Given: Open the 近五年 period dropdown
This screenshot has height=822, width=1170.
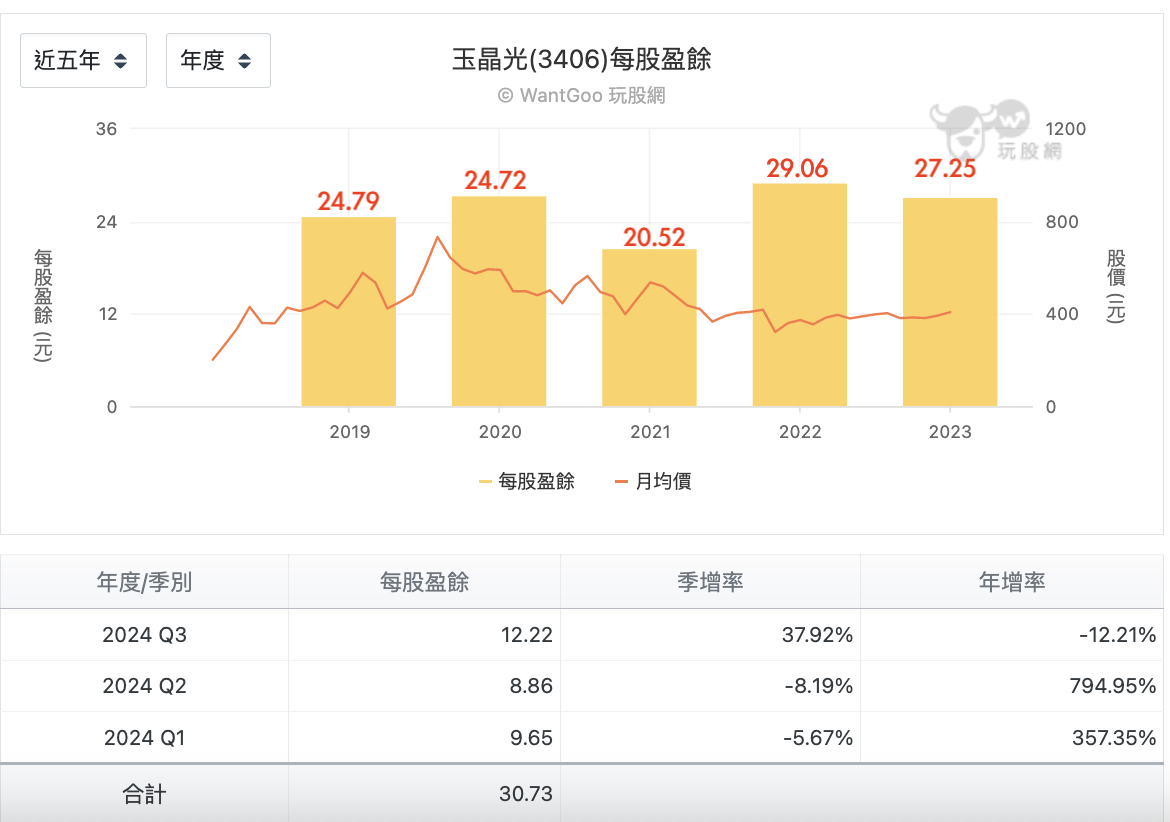Looking at the screenshot, I should pyautogui.click(x=83, y=60).
